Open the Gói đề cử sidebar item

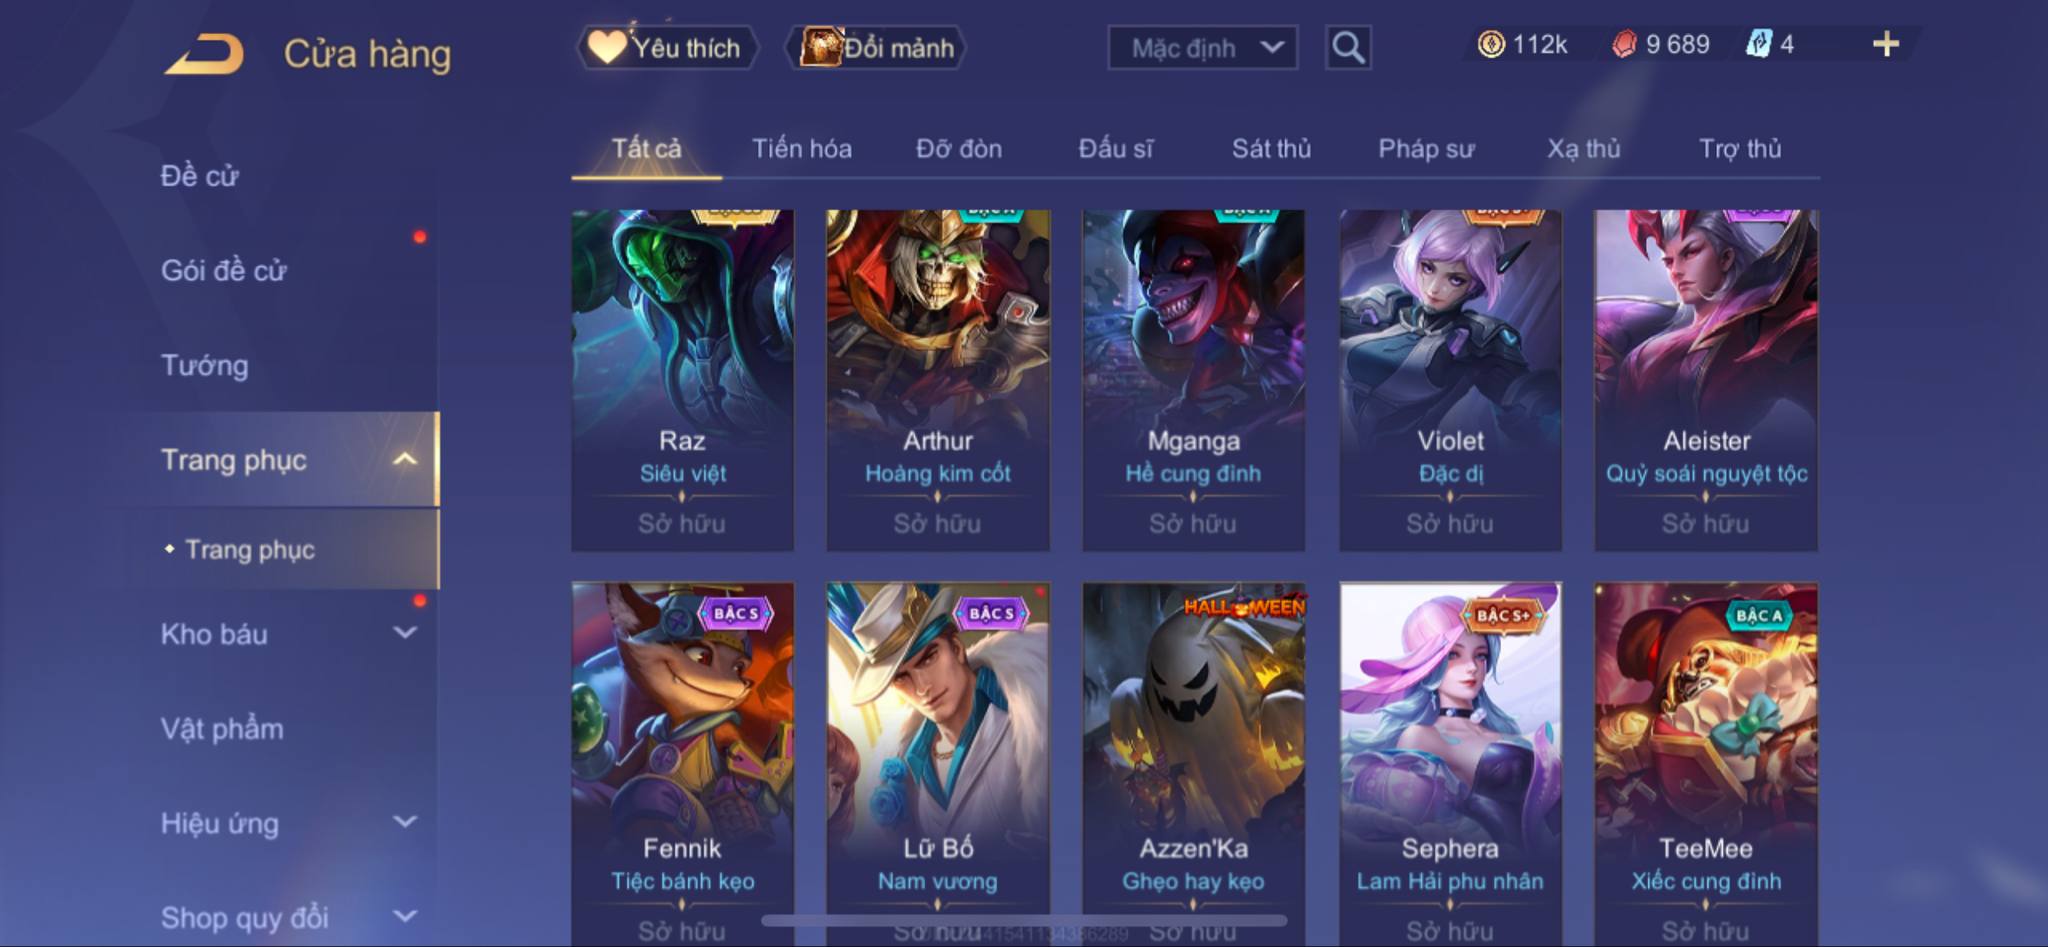(x=224, y=271)
